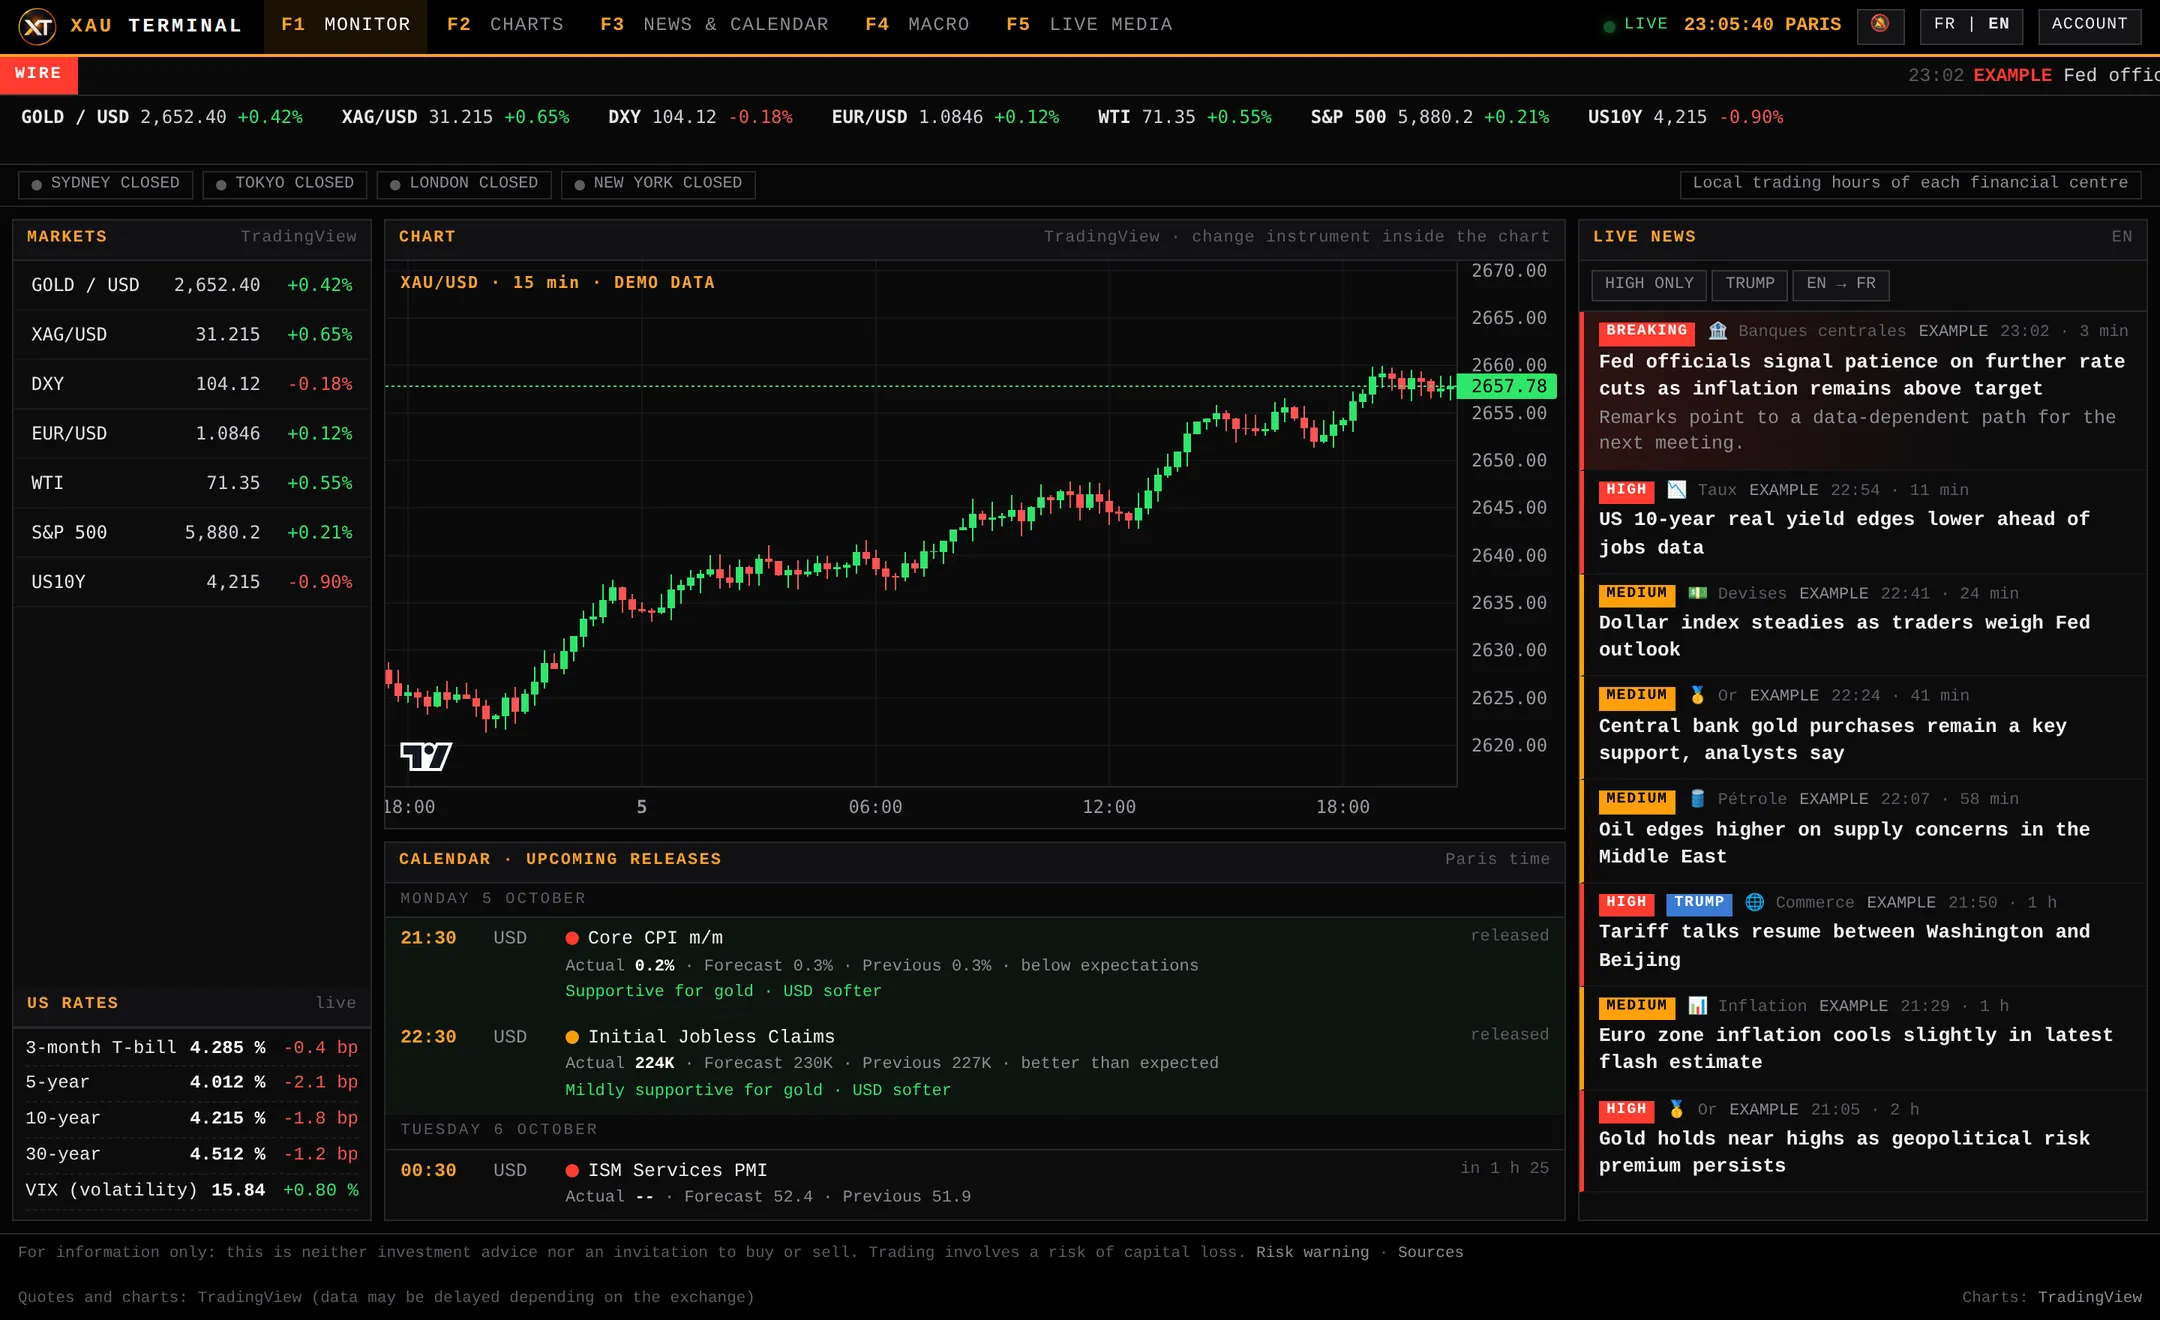Switch language with the FR | EN toggle

(1971, 24)
